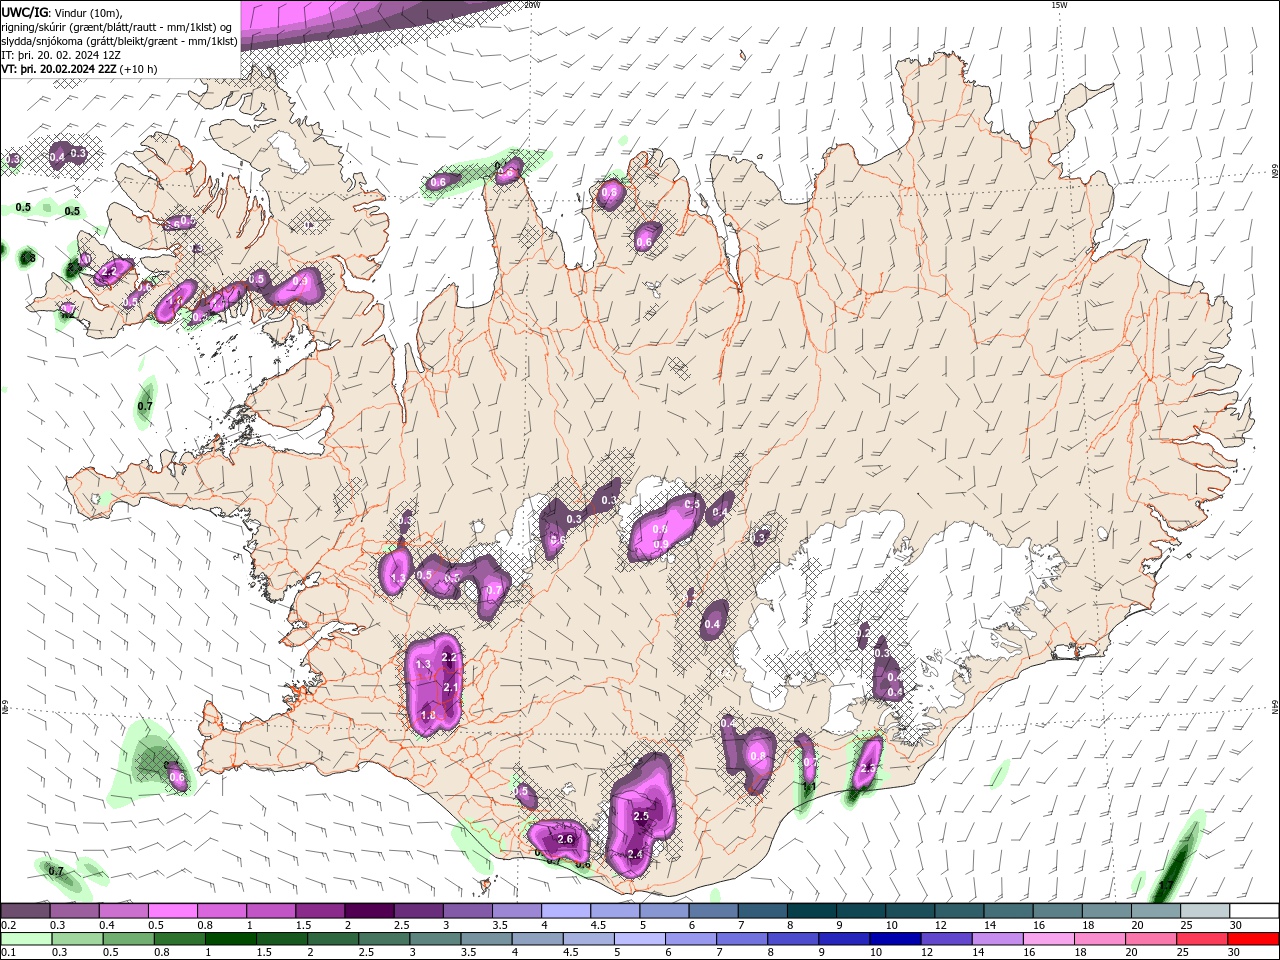The width and height of the screenshot is (1280, 960).
Task: Select the bright pink snow swatch between 0.5 and 0.8
Action: point(173,910)
